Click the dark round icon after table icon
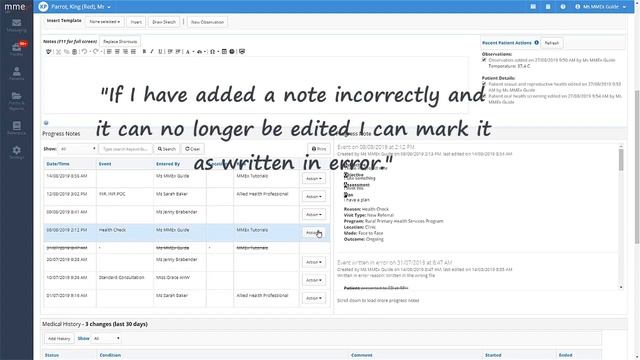The image size is (640, 360). (232, 52)
